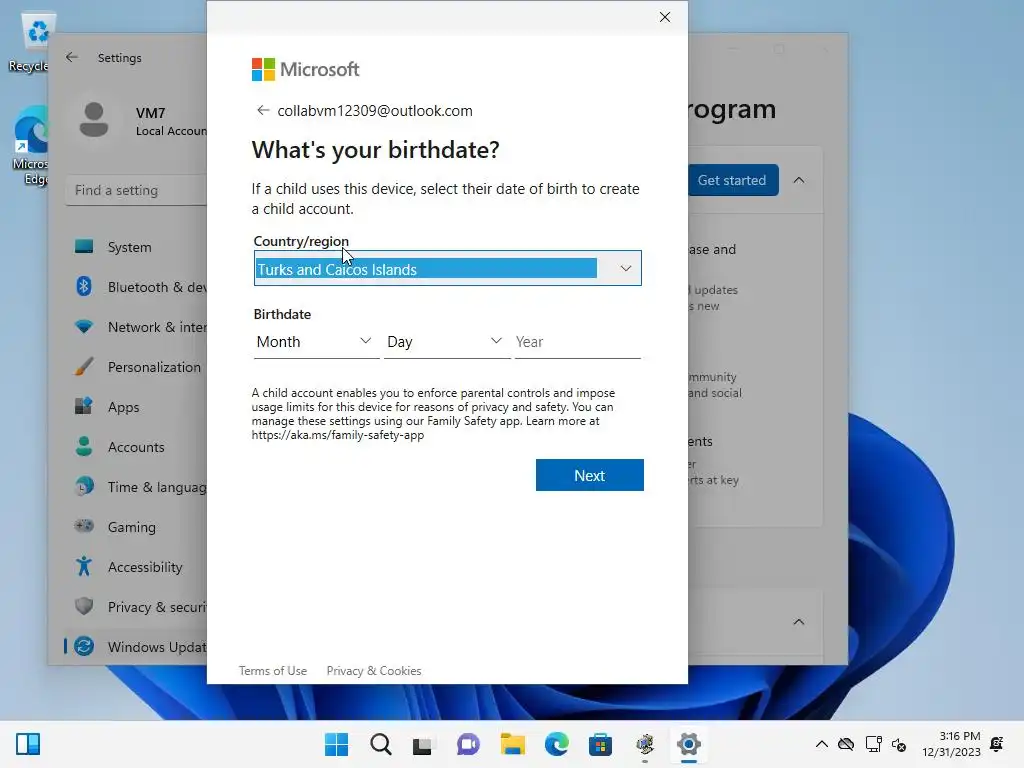Viewport: 1024px width, 768px height.
Task: Click the Windows Update sync icon
Action: coord(84,646)
